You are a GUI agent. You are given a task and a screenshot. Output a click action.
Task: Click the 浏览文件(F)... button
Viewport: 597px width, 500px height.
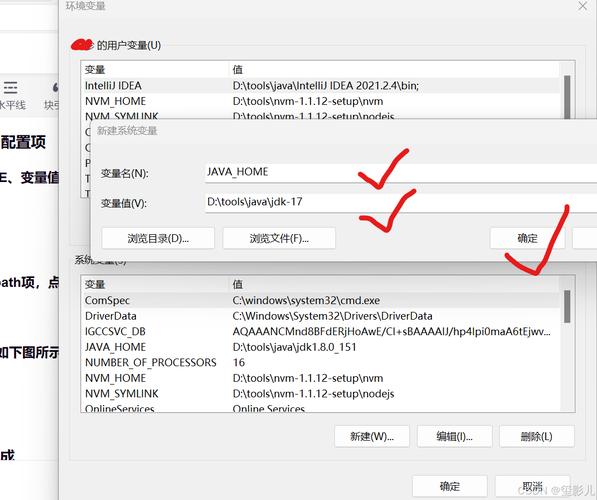click(279, 238)
